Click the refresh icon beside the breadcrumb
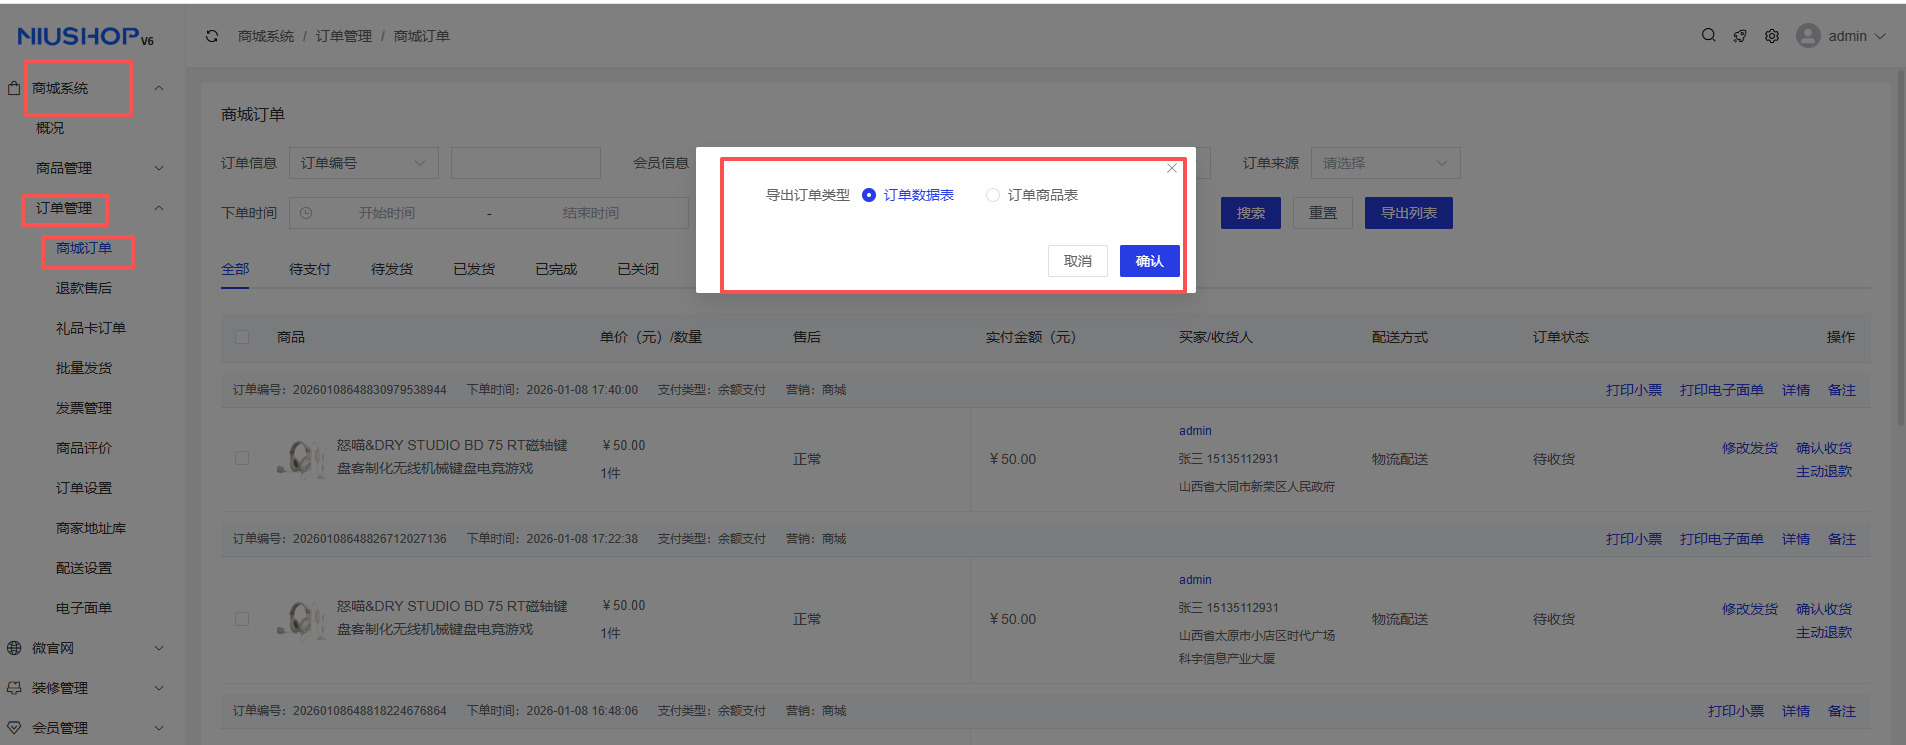The width and height of the screenshot is (1906, 745). [212, 36]
